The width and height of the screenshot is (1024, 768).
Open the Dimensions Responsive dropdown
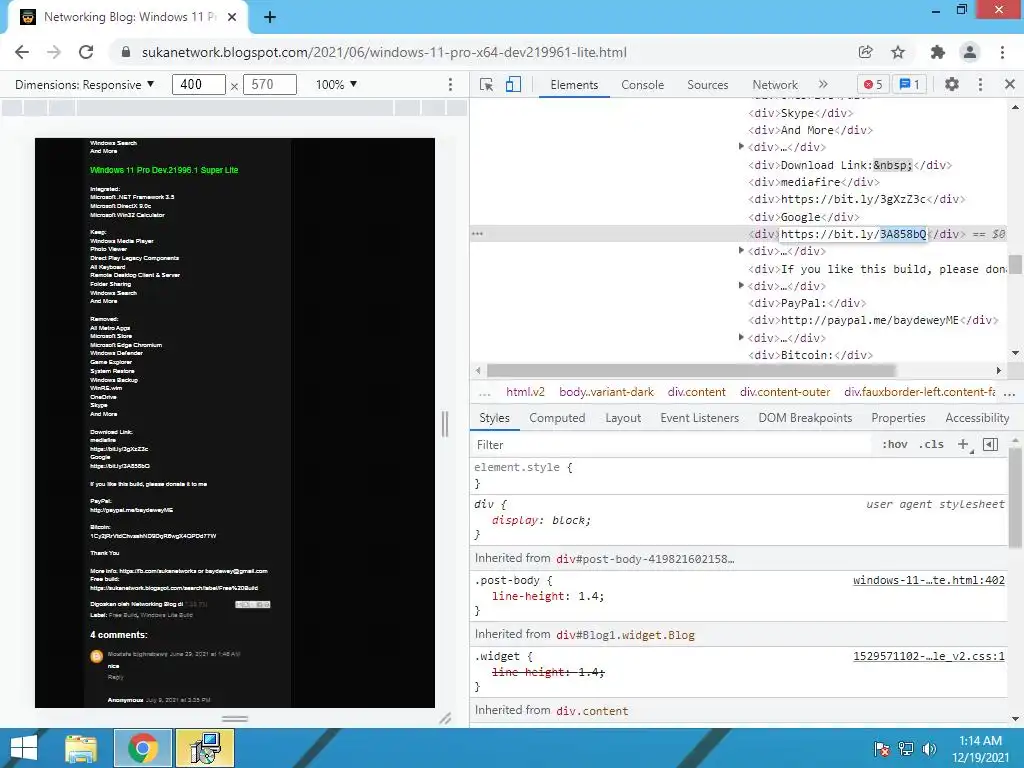pos(85,85)
